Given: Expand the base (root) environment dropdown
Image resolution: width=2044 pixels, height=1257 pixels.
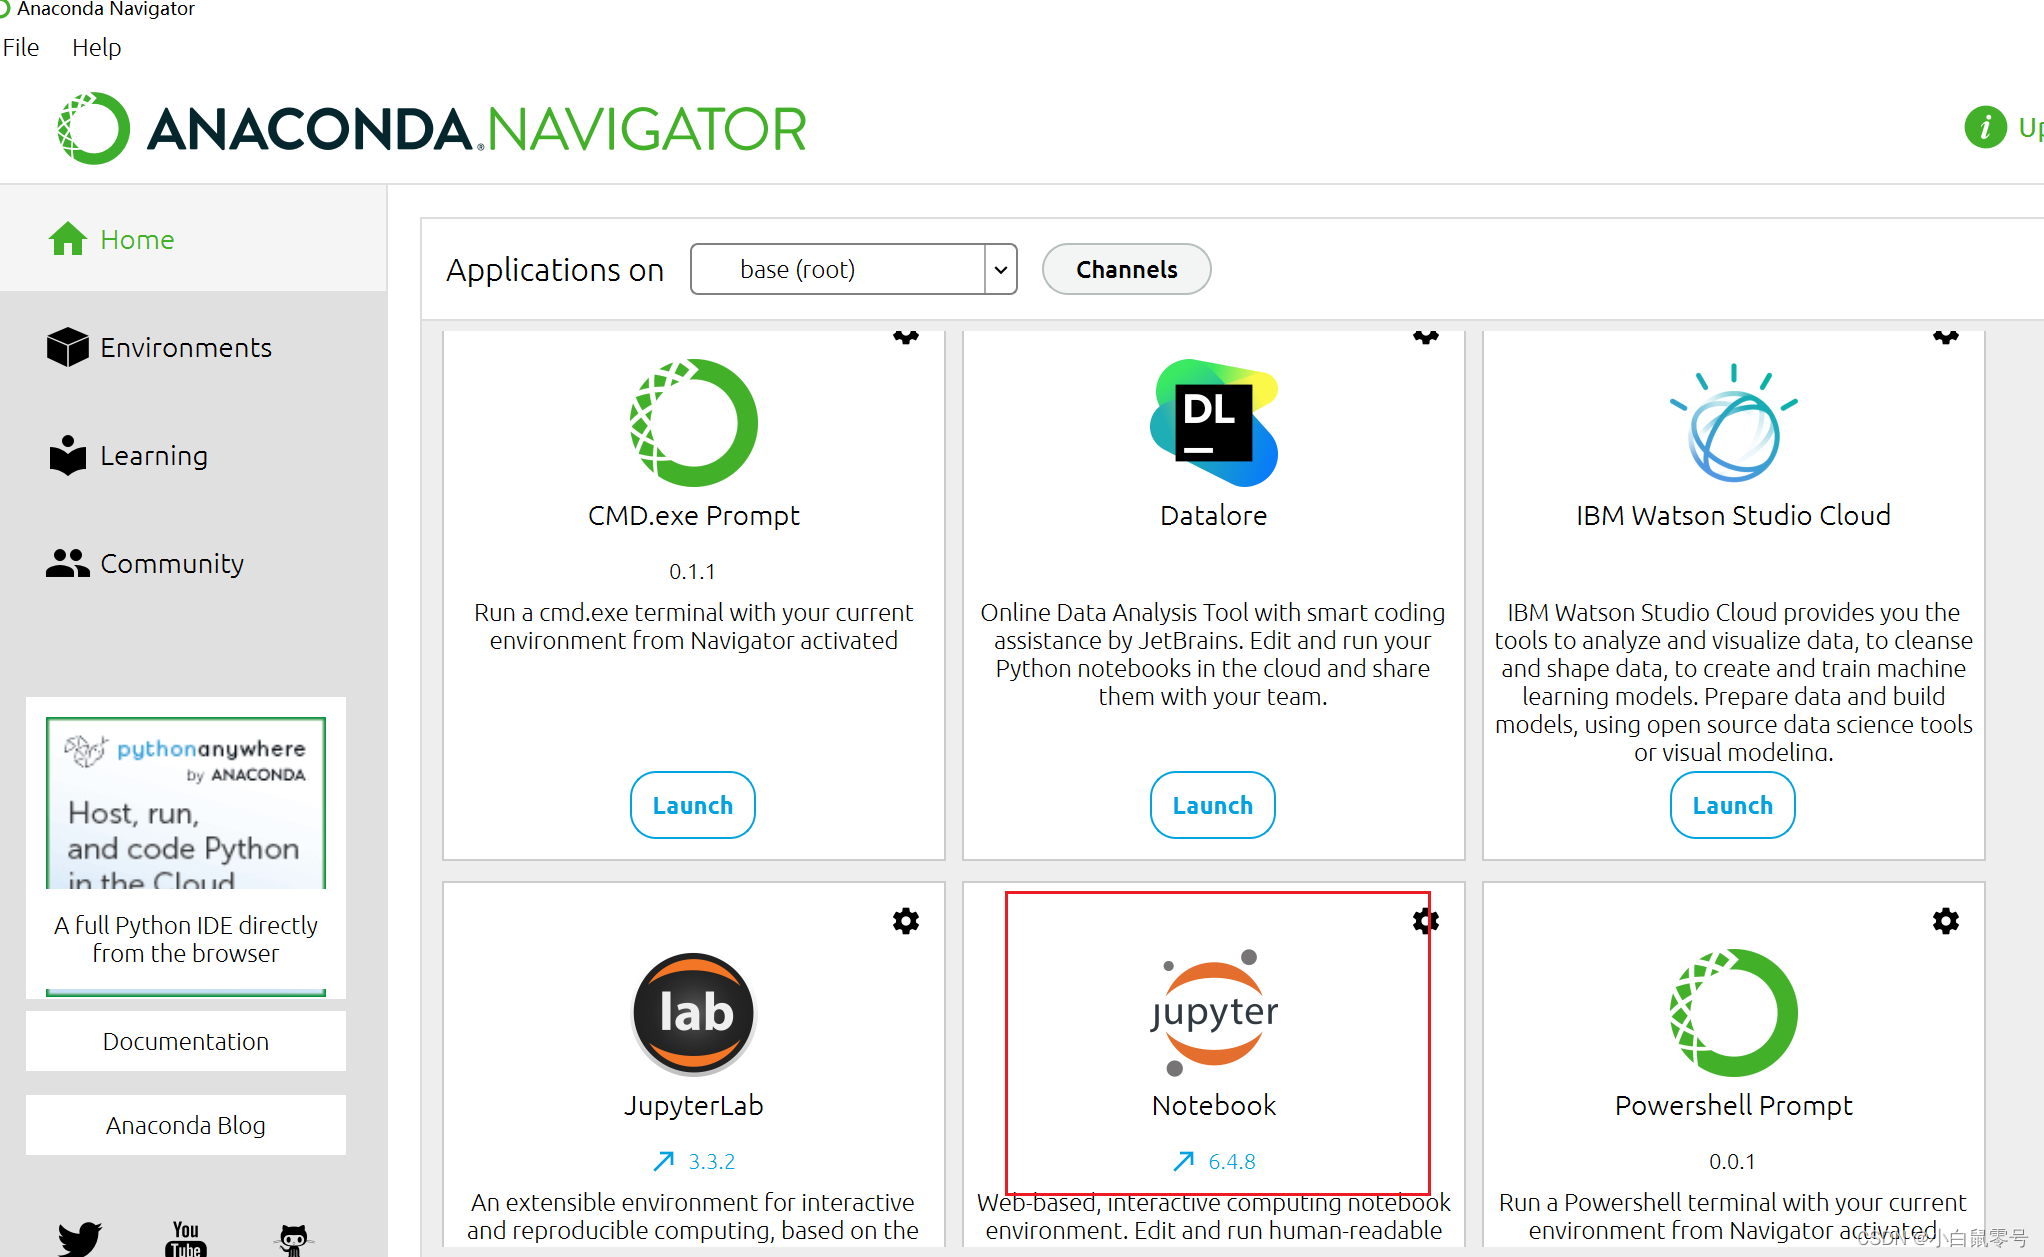Looking at the screenshot, I should click(1000, 269).
